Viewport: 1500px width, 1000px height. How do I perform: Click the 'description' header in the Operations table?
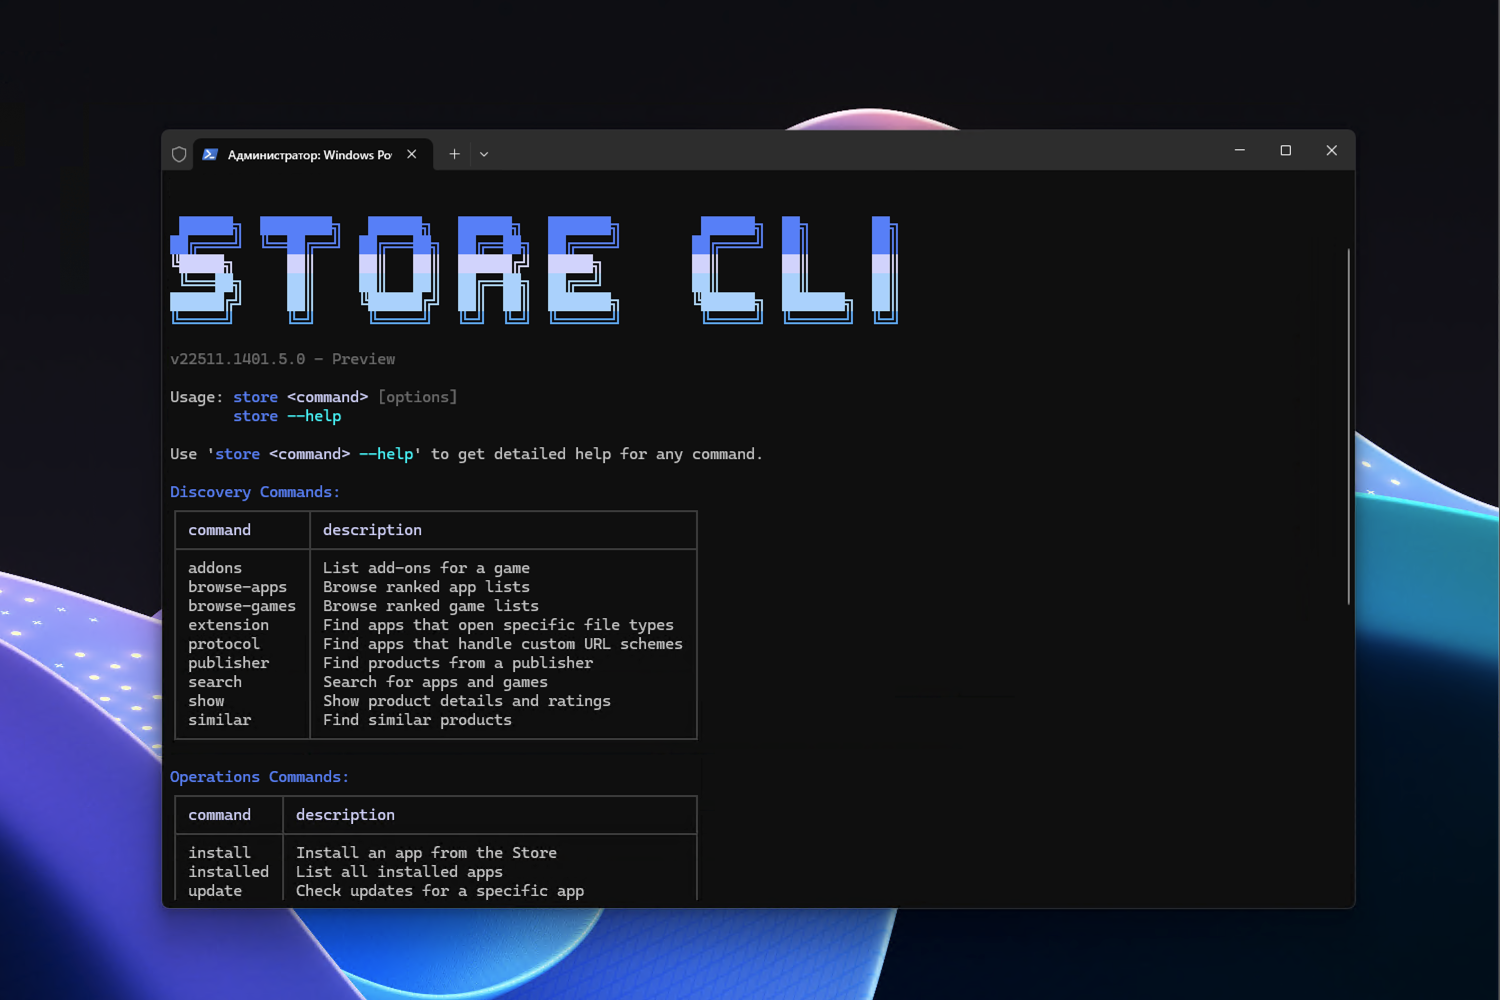(x=345, y=815)
